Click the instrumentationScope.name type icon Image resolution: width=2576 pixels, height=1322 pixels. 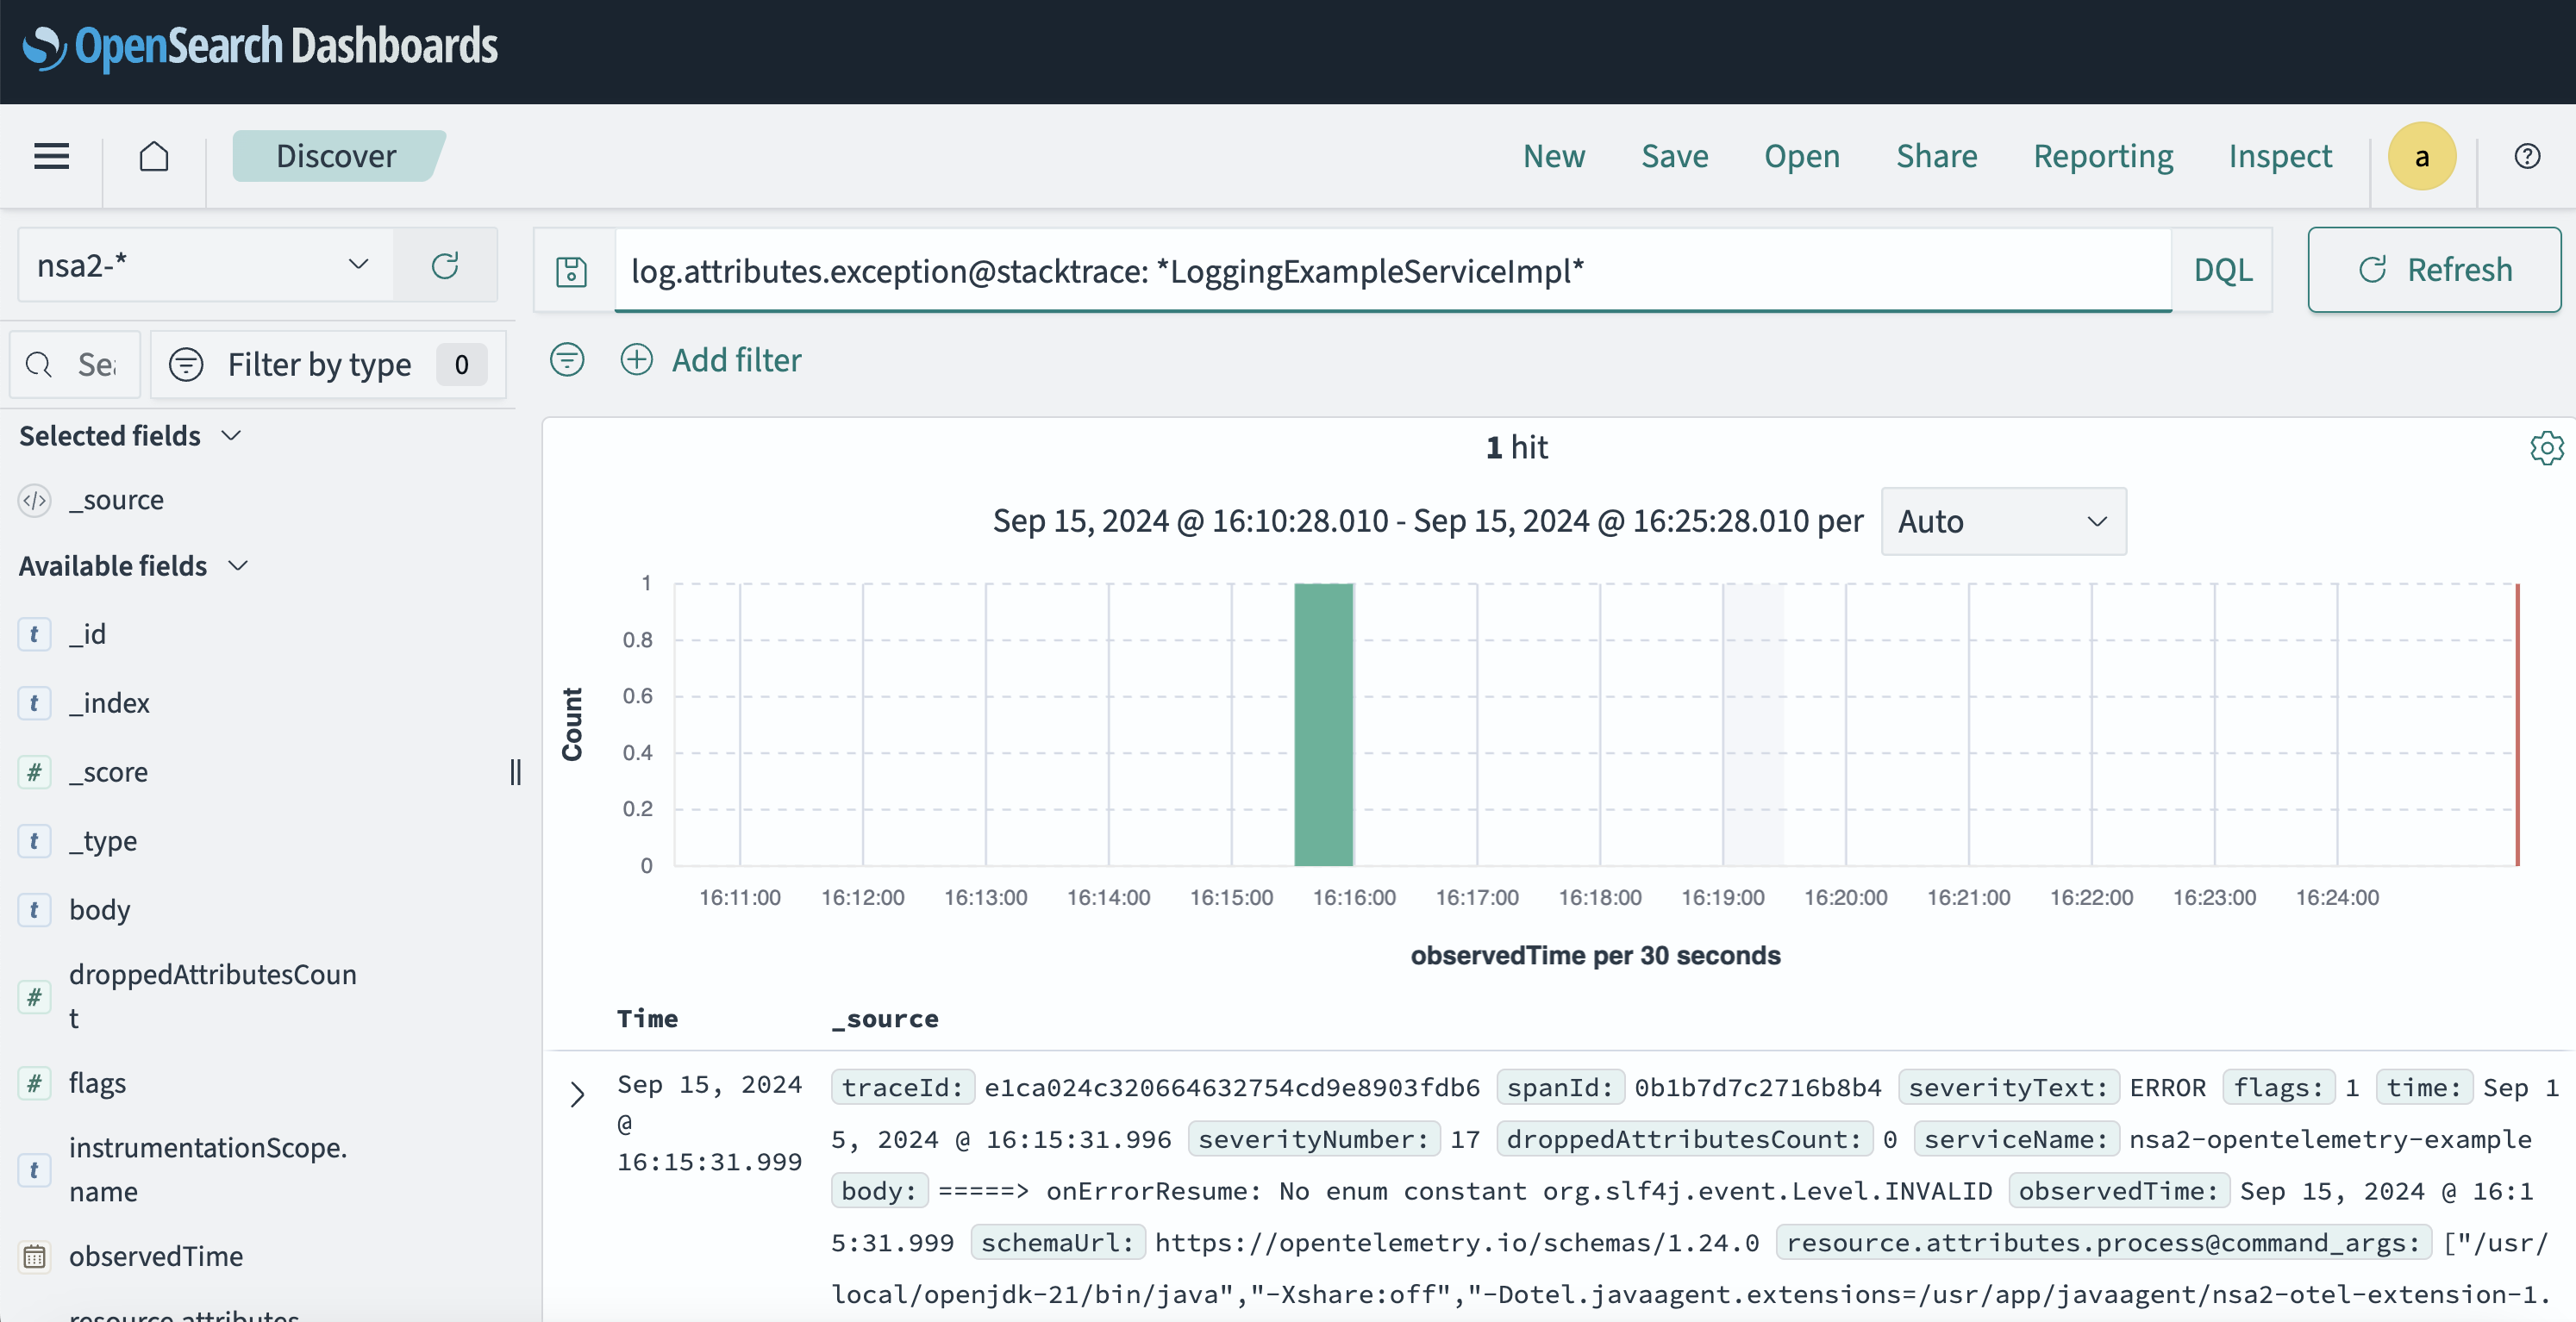point(35,1170)
